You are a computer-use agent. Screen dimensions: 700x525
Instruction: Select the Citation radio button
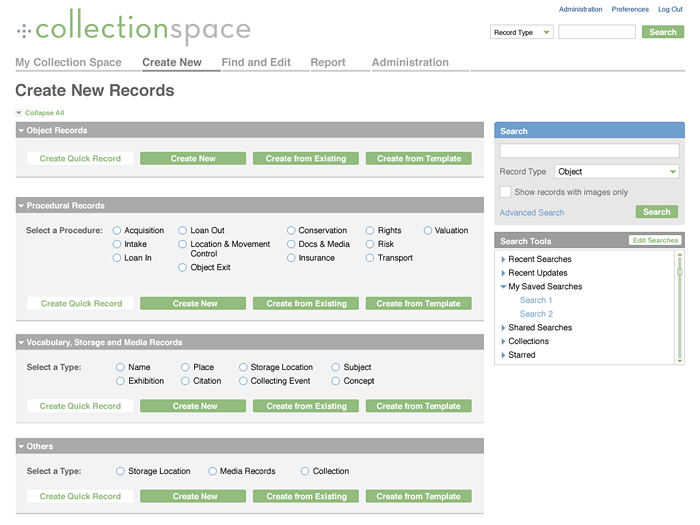point(185,381)
